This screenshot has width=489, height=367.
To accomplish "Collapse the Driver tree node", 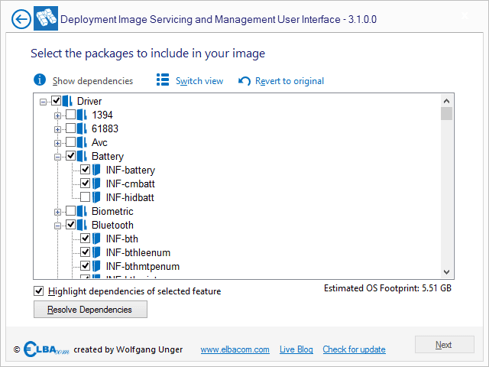I will click(43, 102).
